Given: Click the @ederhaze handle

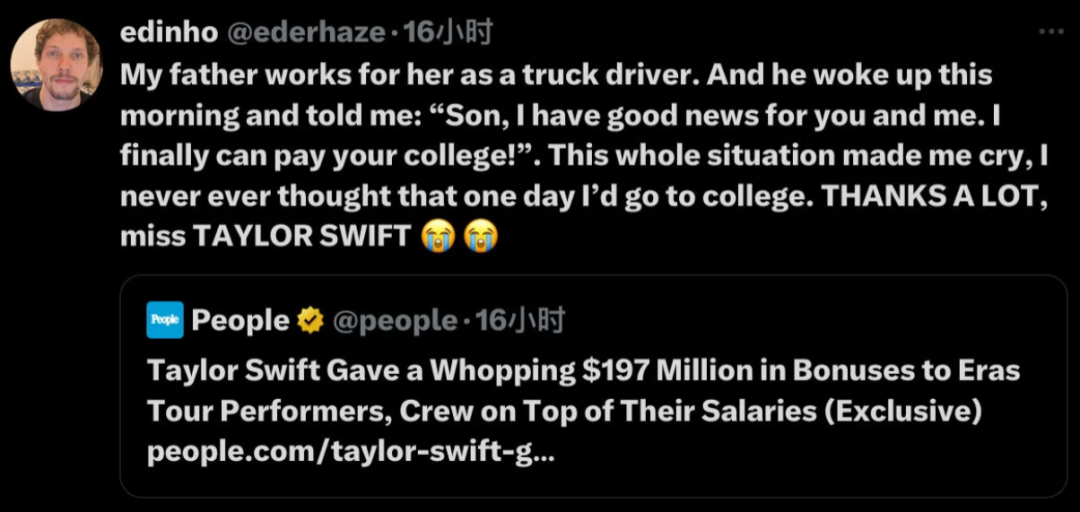Looking at the screenshot, I should 306,33.
